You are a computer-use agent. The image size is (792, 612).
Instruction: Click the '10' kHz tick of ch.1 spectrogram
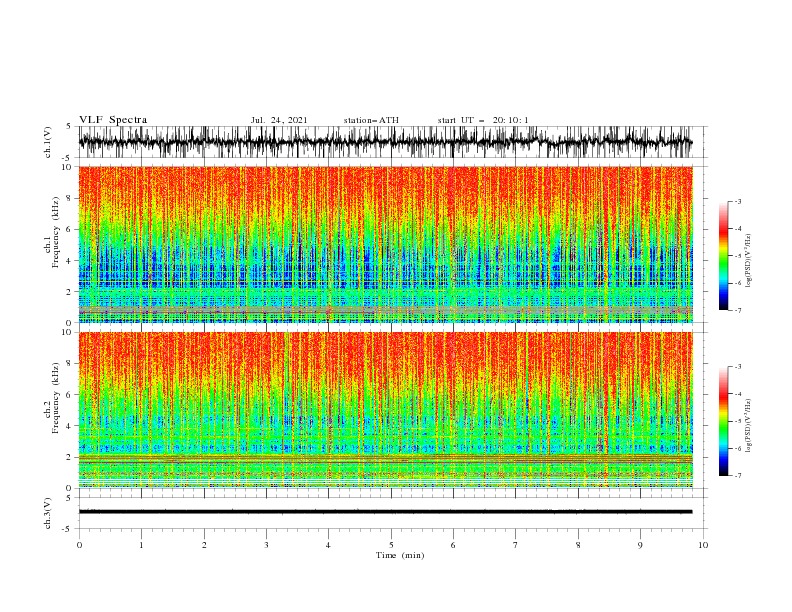coord(68,167)
